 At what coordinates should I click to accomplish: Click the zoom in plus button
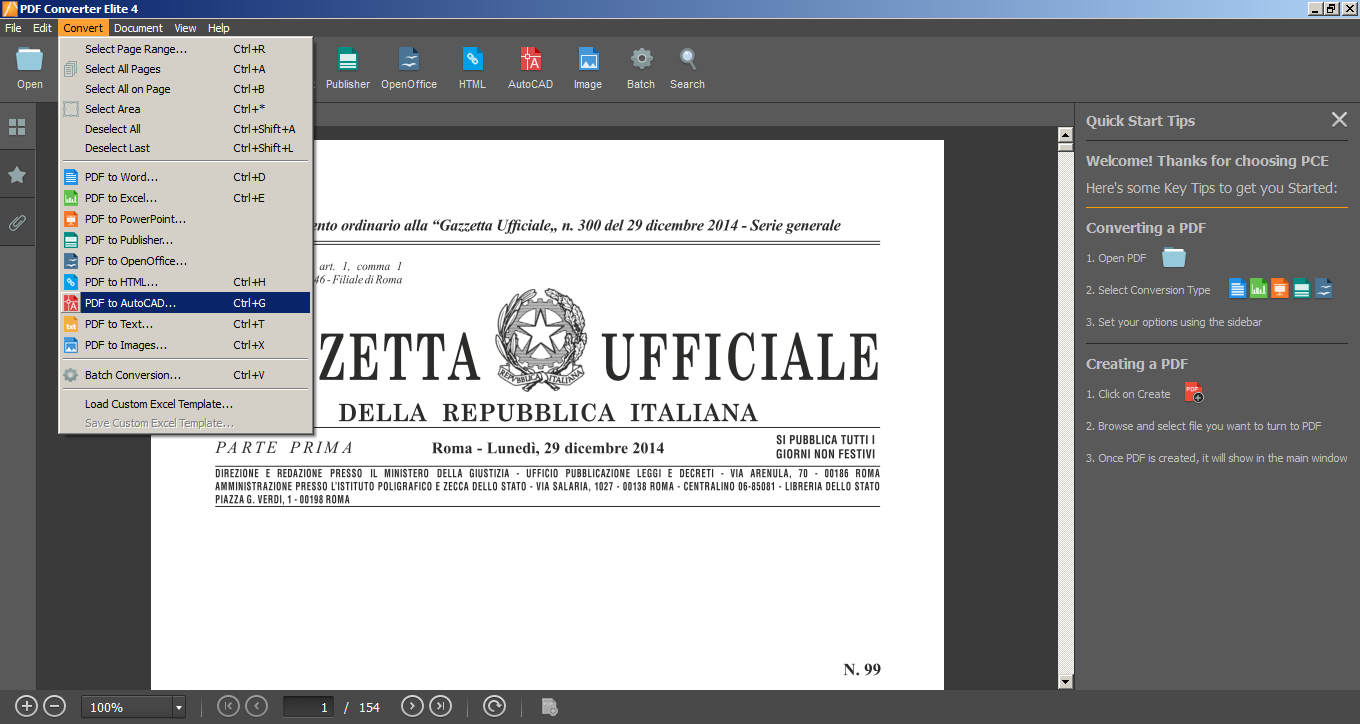click(x=27, y=706)
